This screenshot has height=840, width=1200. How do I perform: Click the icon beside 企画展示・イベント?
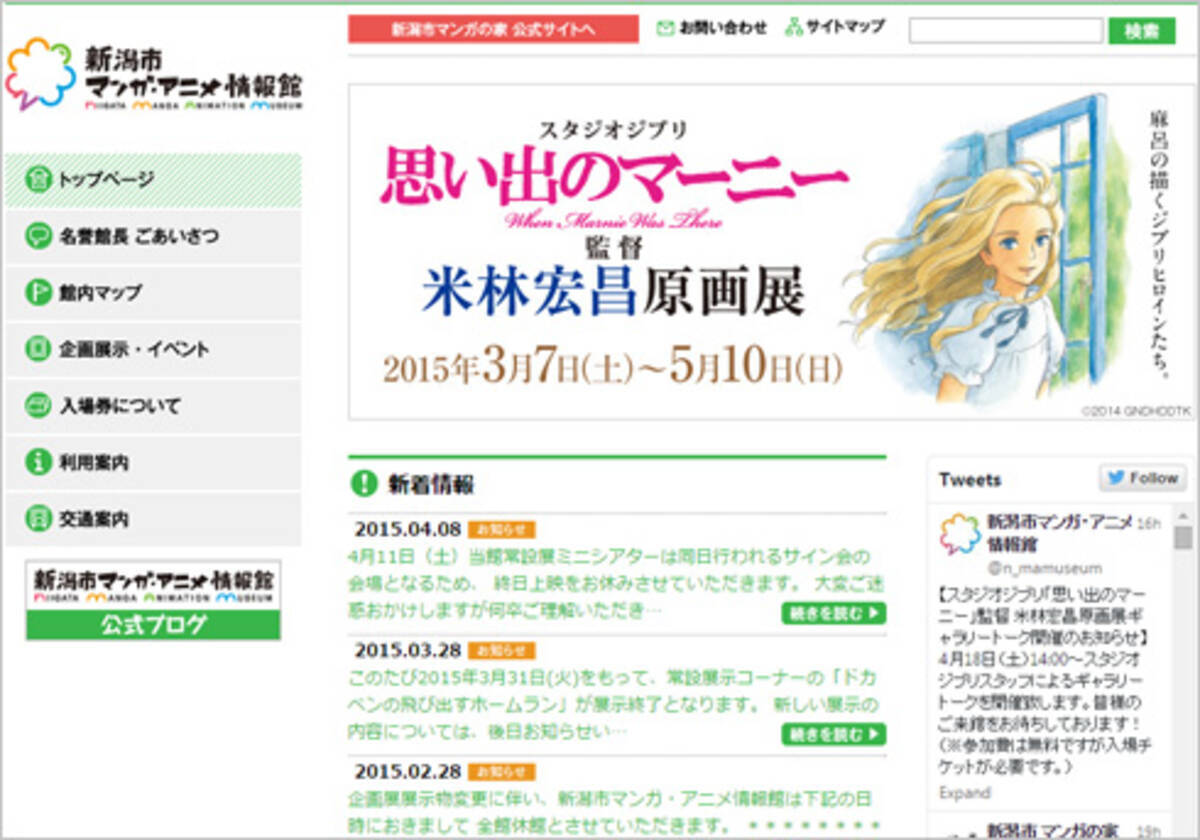[x=39, y=350]
